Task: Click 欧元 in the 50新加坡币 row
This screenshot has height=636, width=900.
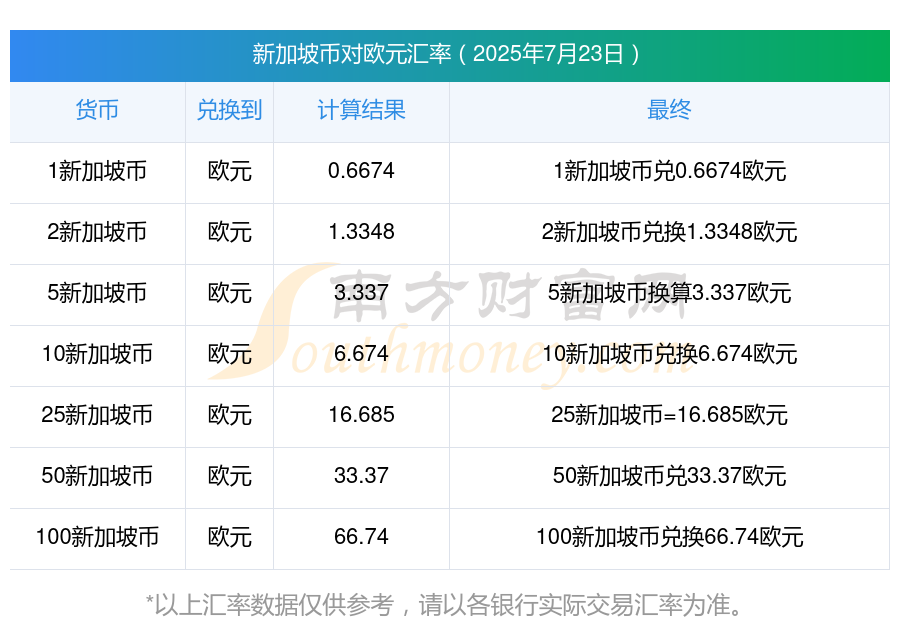Action: pos(229,476)
